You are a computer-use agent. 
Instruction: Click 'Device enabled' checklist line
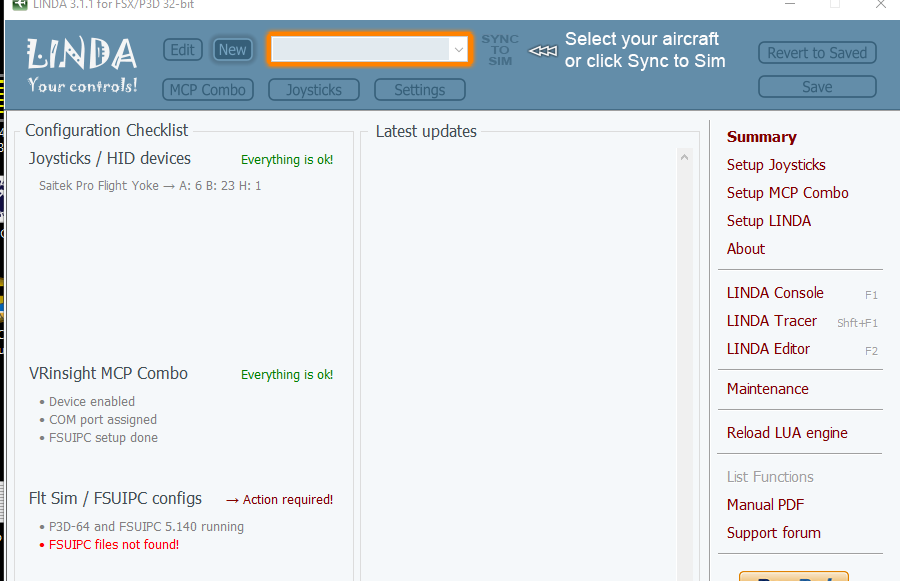[x=92, y=401]
